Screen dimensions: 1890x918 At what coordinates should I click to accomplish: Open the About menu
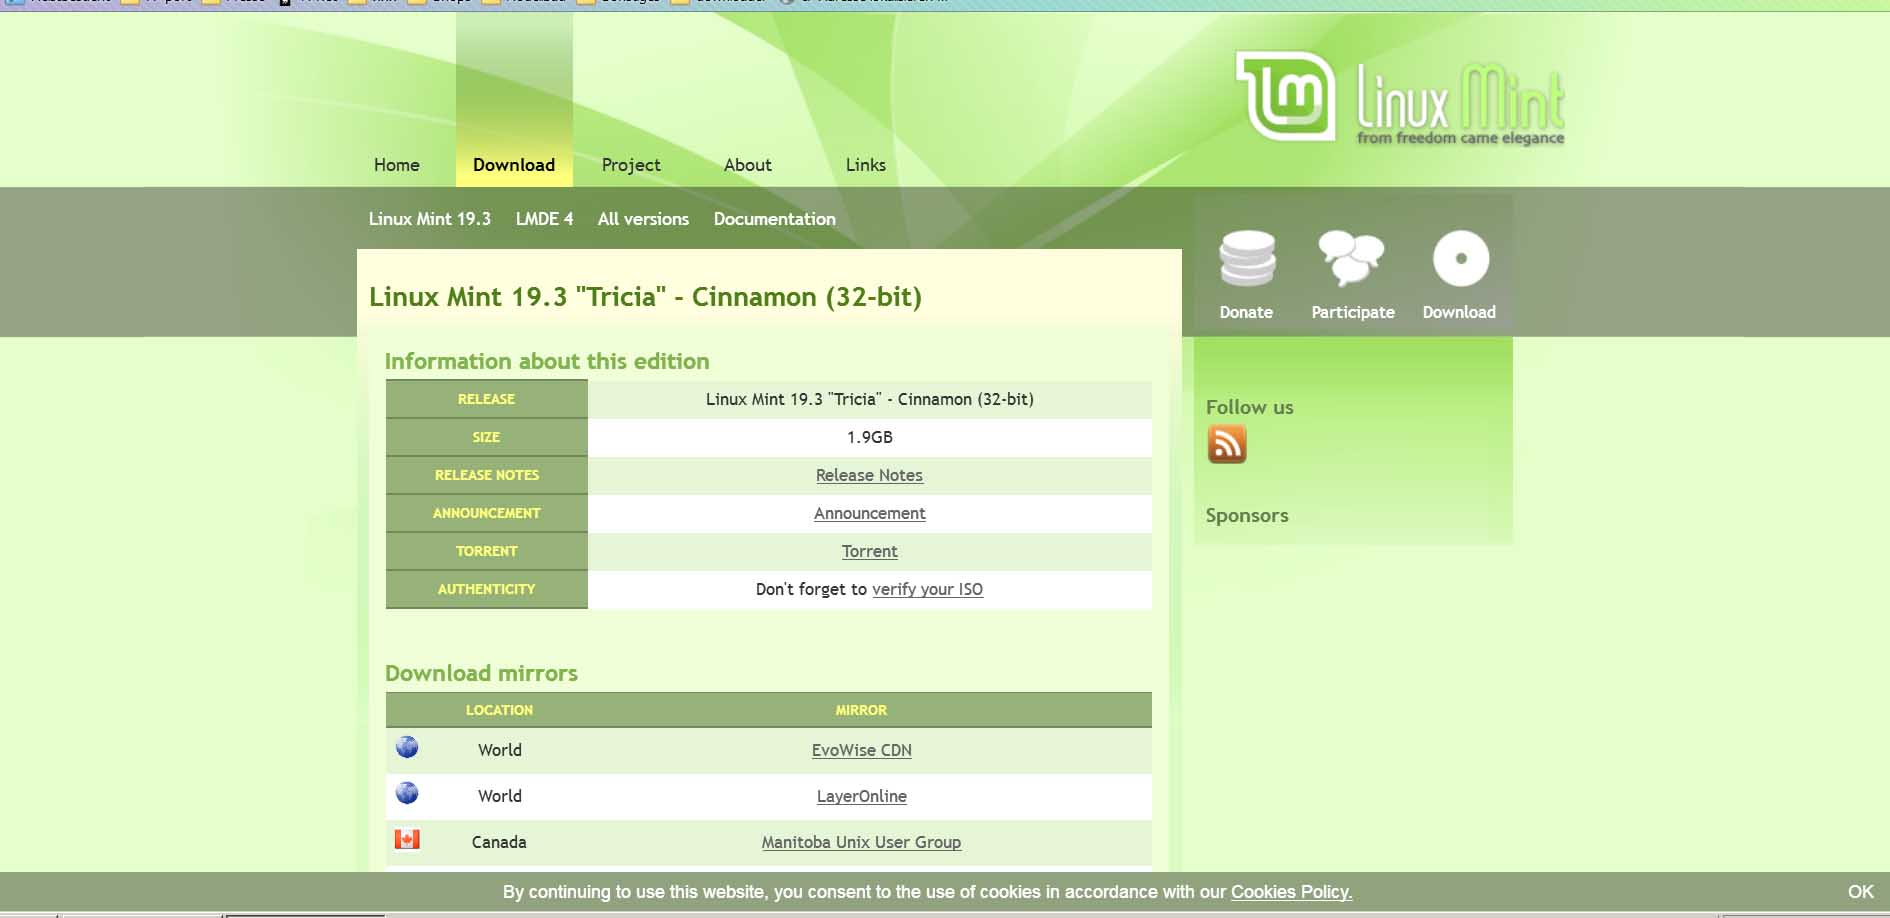pyautogui.click(x=748, y=165)
